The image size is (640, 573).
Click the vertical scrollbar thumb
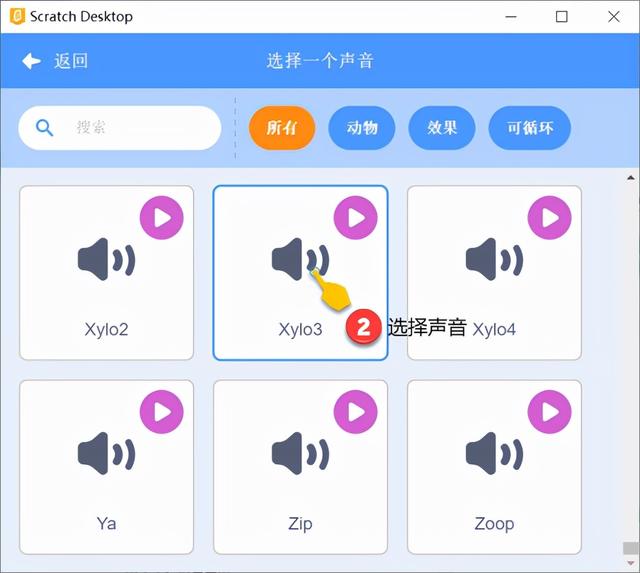point(631,548)
